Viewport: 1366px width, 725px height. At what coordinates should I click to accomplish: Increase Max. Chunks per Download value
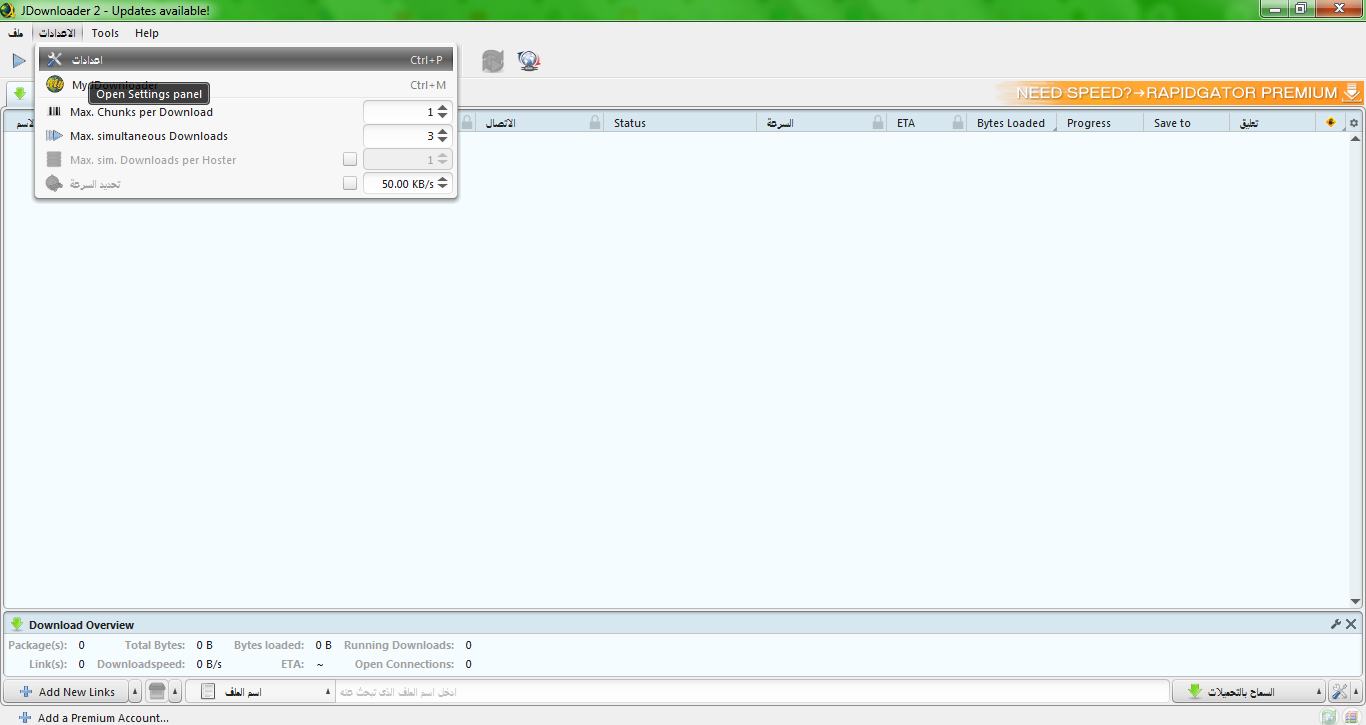443,108
